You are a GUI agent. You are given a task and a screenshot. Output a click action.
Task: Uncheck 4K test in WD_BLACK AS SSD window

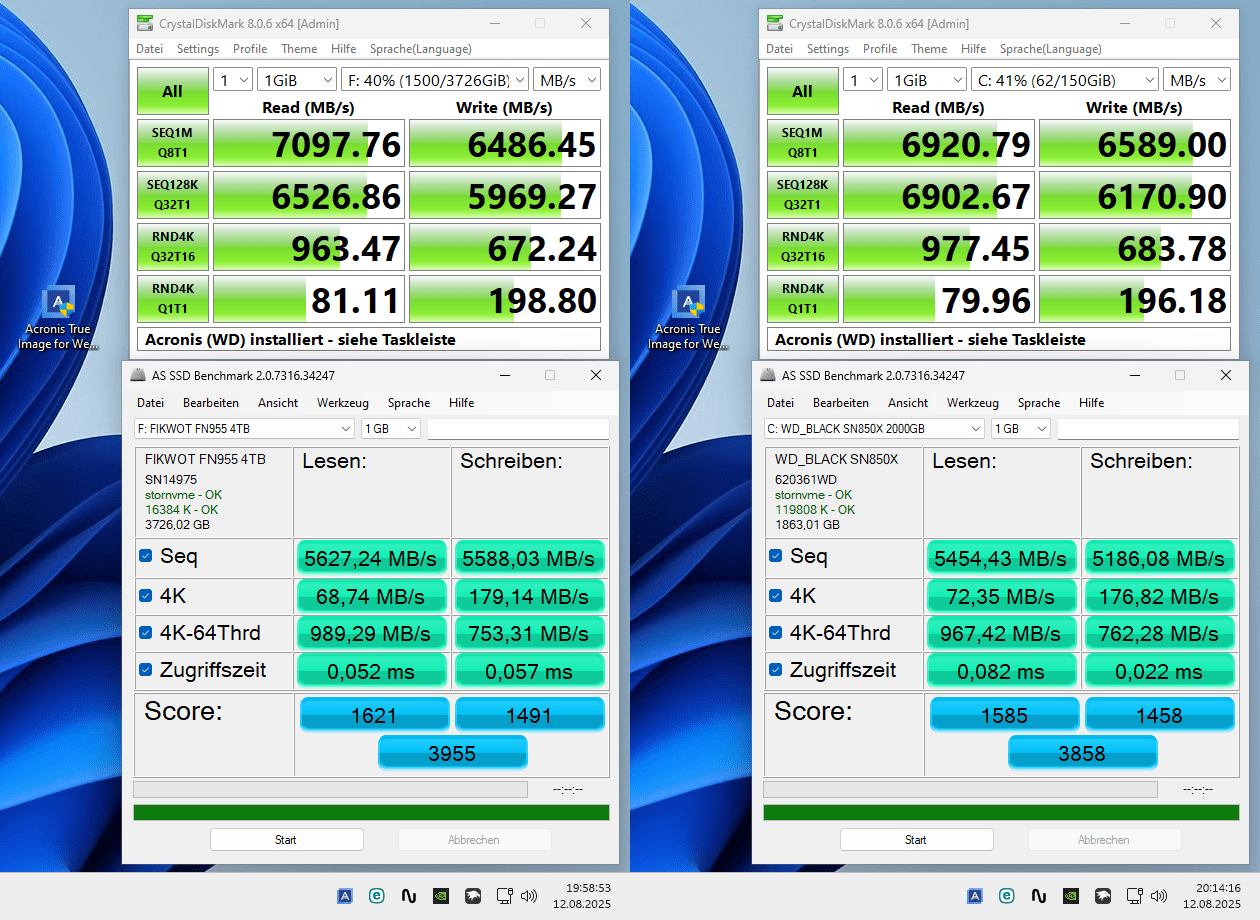[x=776, y=596]
